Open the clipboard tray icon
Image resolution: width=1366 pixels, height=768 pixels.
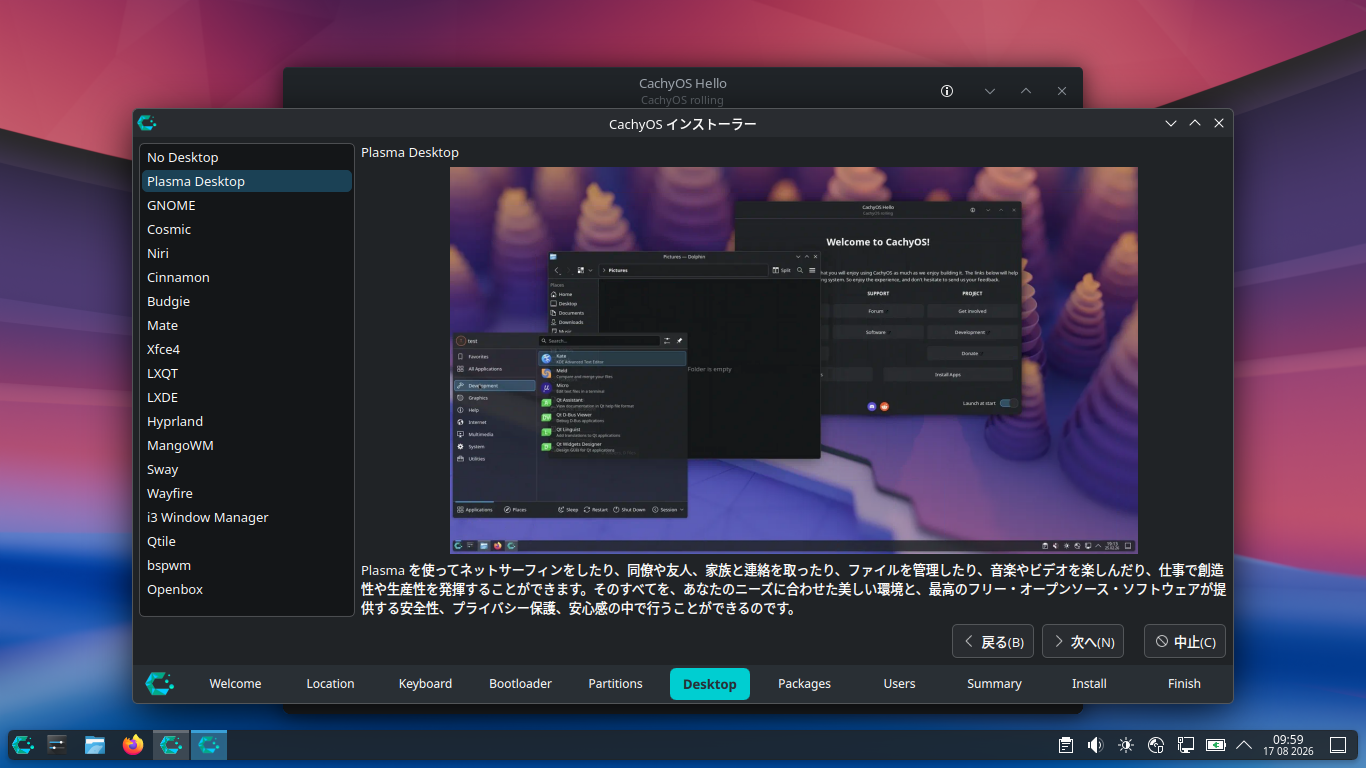click(1066, 744)
